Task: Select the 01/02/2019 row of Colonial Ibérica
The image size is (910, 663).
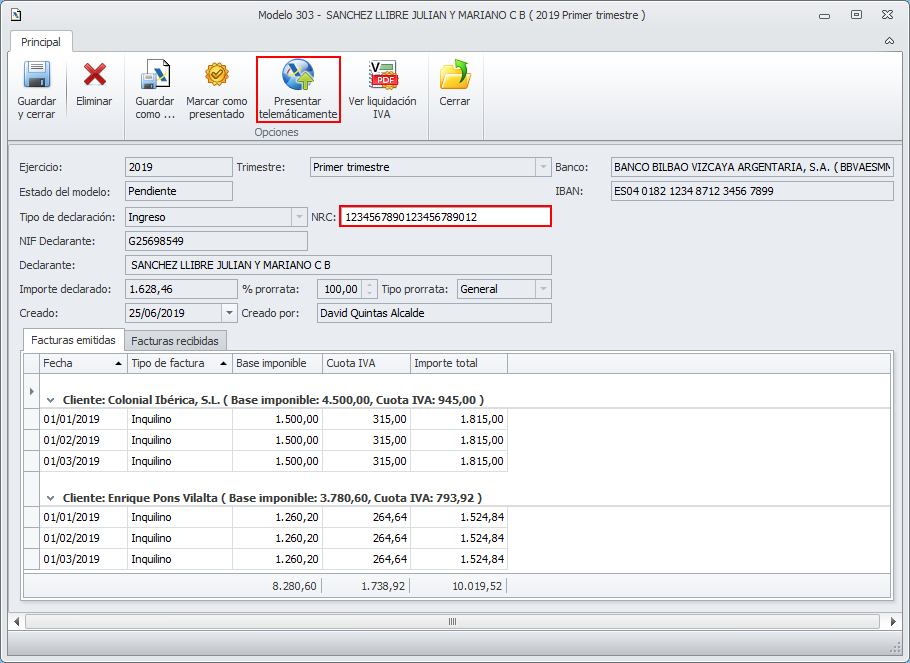Action: click(x=273, y=440)
